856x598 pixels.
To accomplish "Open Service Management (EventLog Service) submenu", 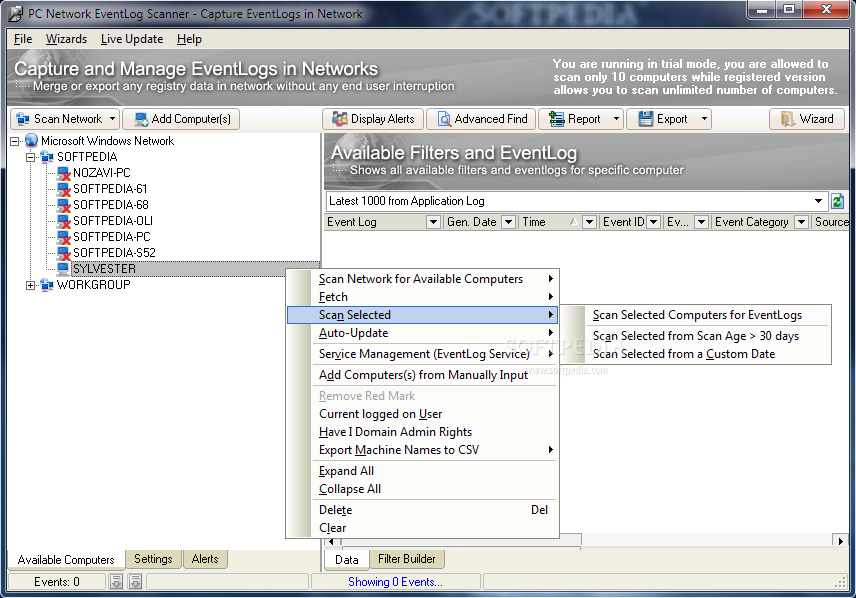I will (423, 354).
